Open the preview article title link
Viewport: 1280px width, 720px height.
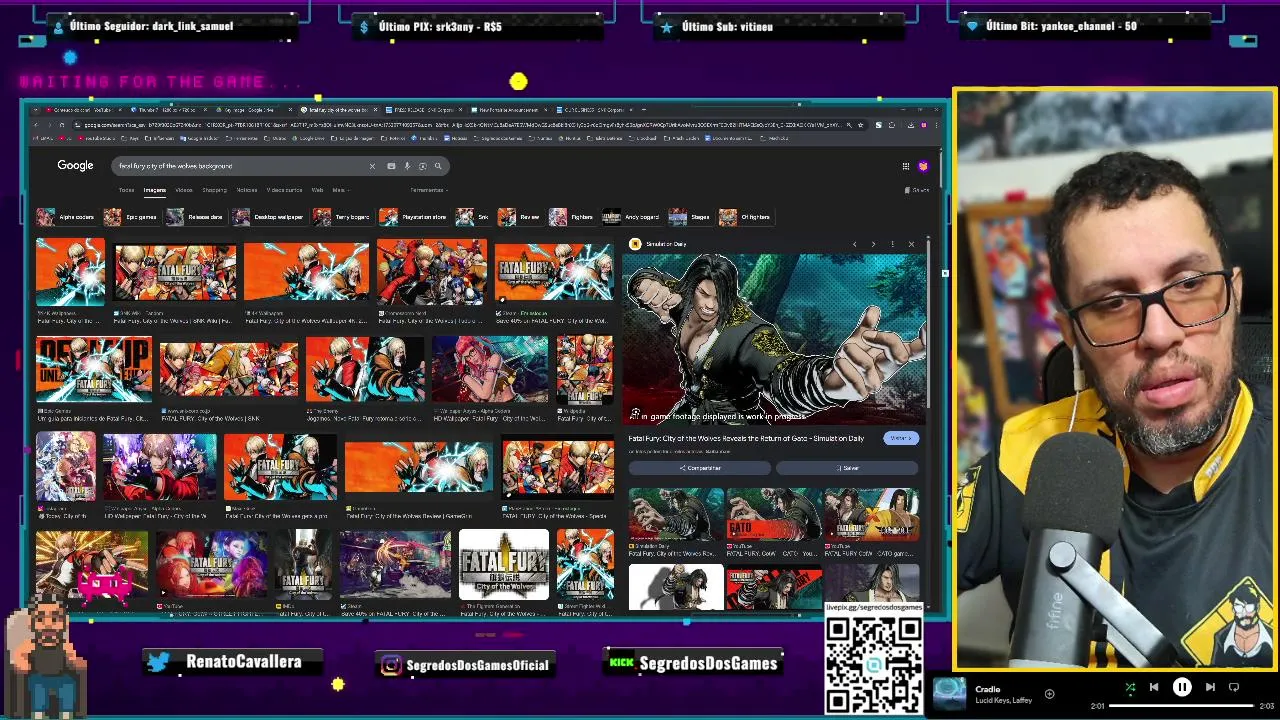pos(746,439)
